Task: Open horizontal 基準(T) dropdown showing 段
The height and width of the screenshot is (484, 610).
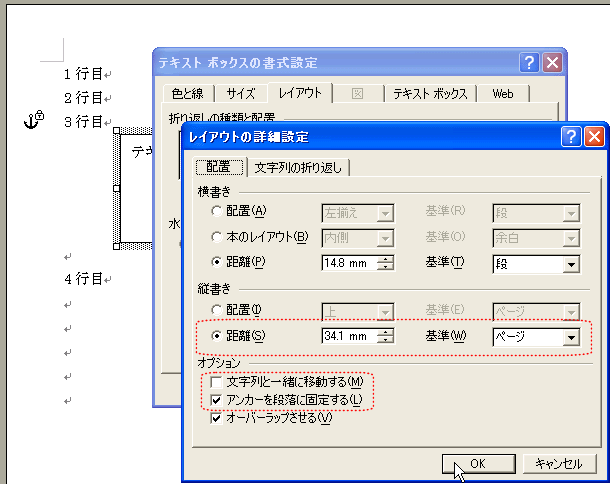Action: pos(571,264)
